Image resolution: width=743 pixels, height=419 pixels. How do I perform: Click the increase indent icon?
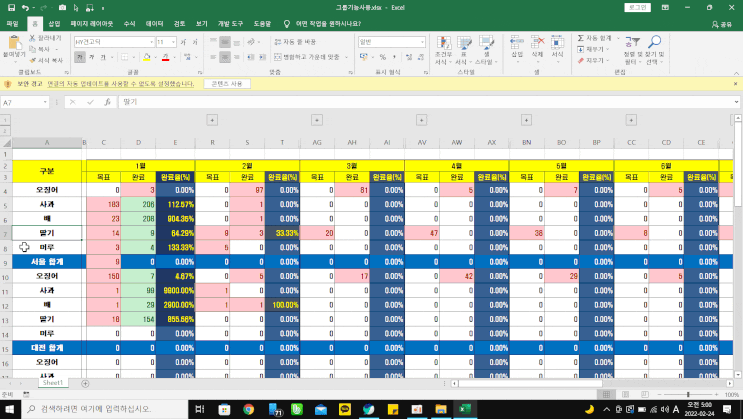263,57
